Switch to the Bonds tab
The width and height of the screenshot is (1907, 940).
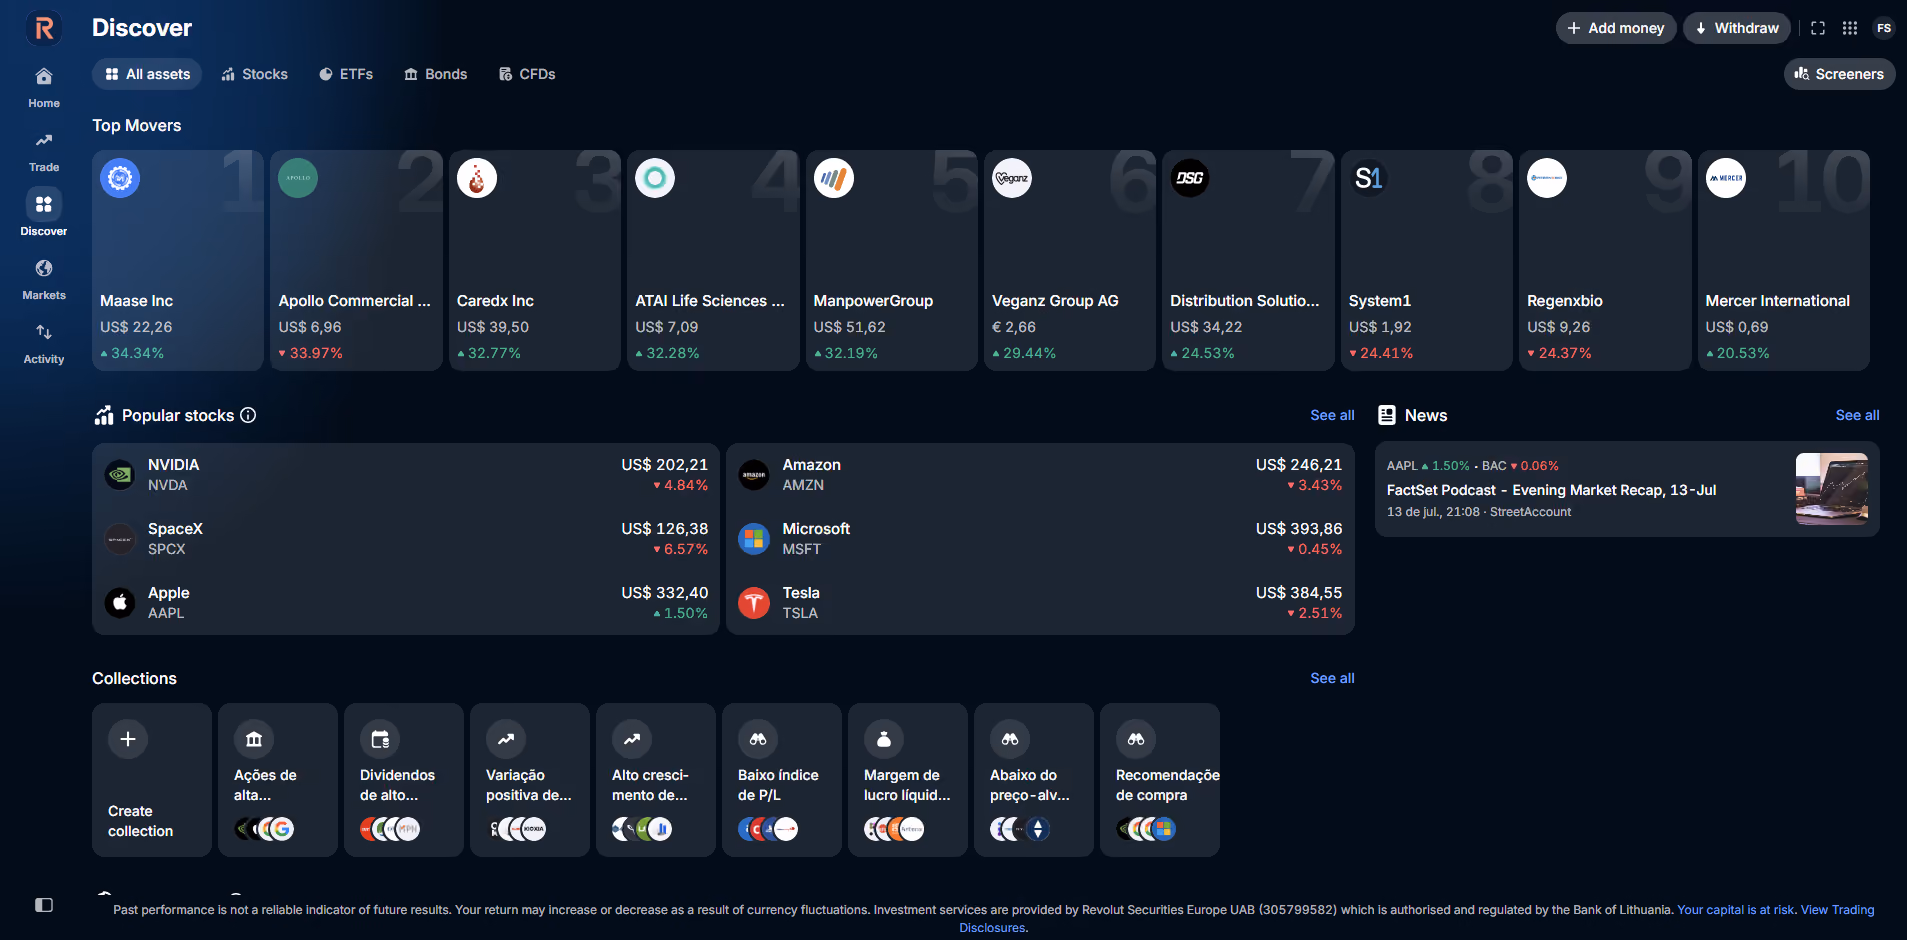(436, 74)
